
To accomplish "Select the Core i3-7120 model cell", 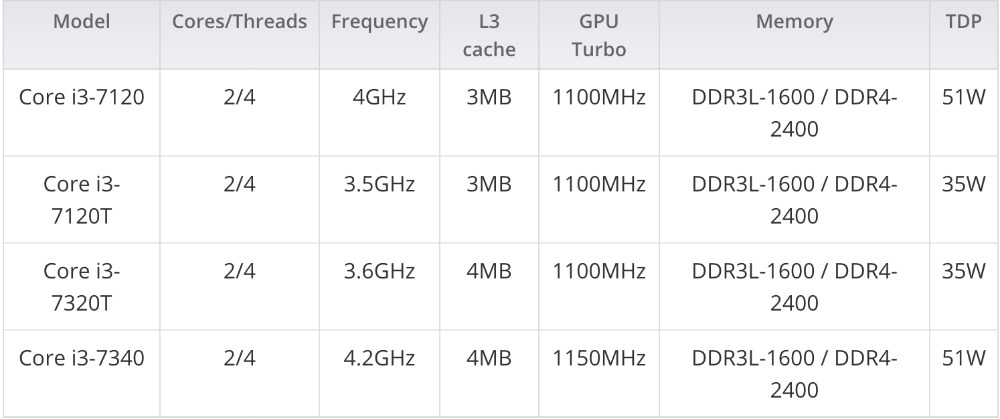I will coord(82,113).
